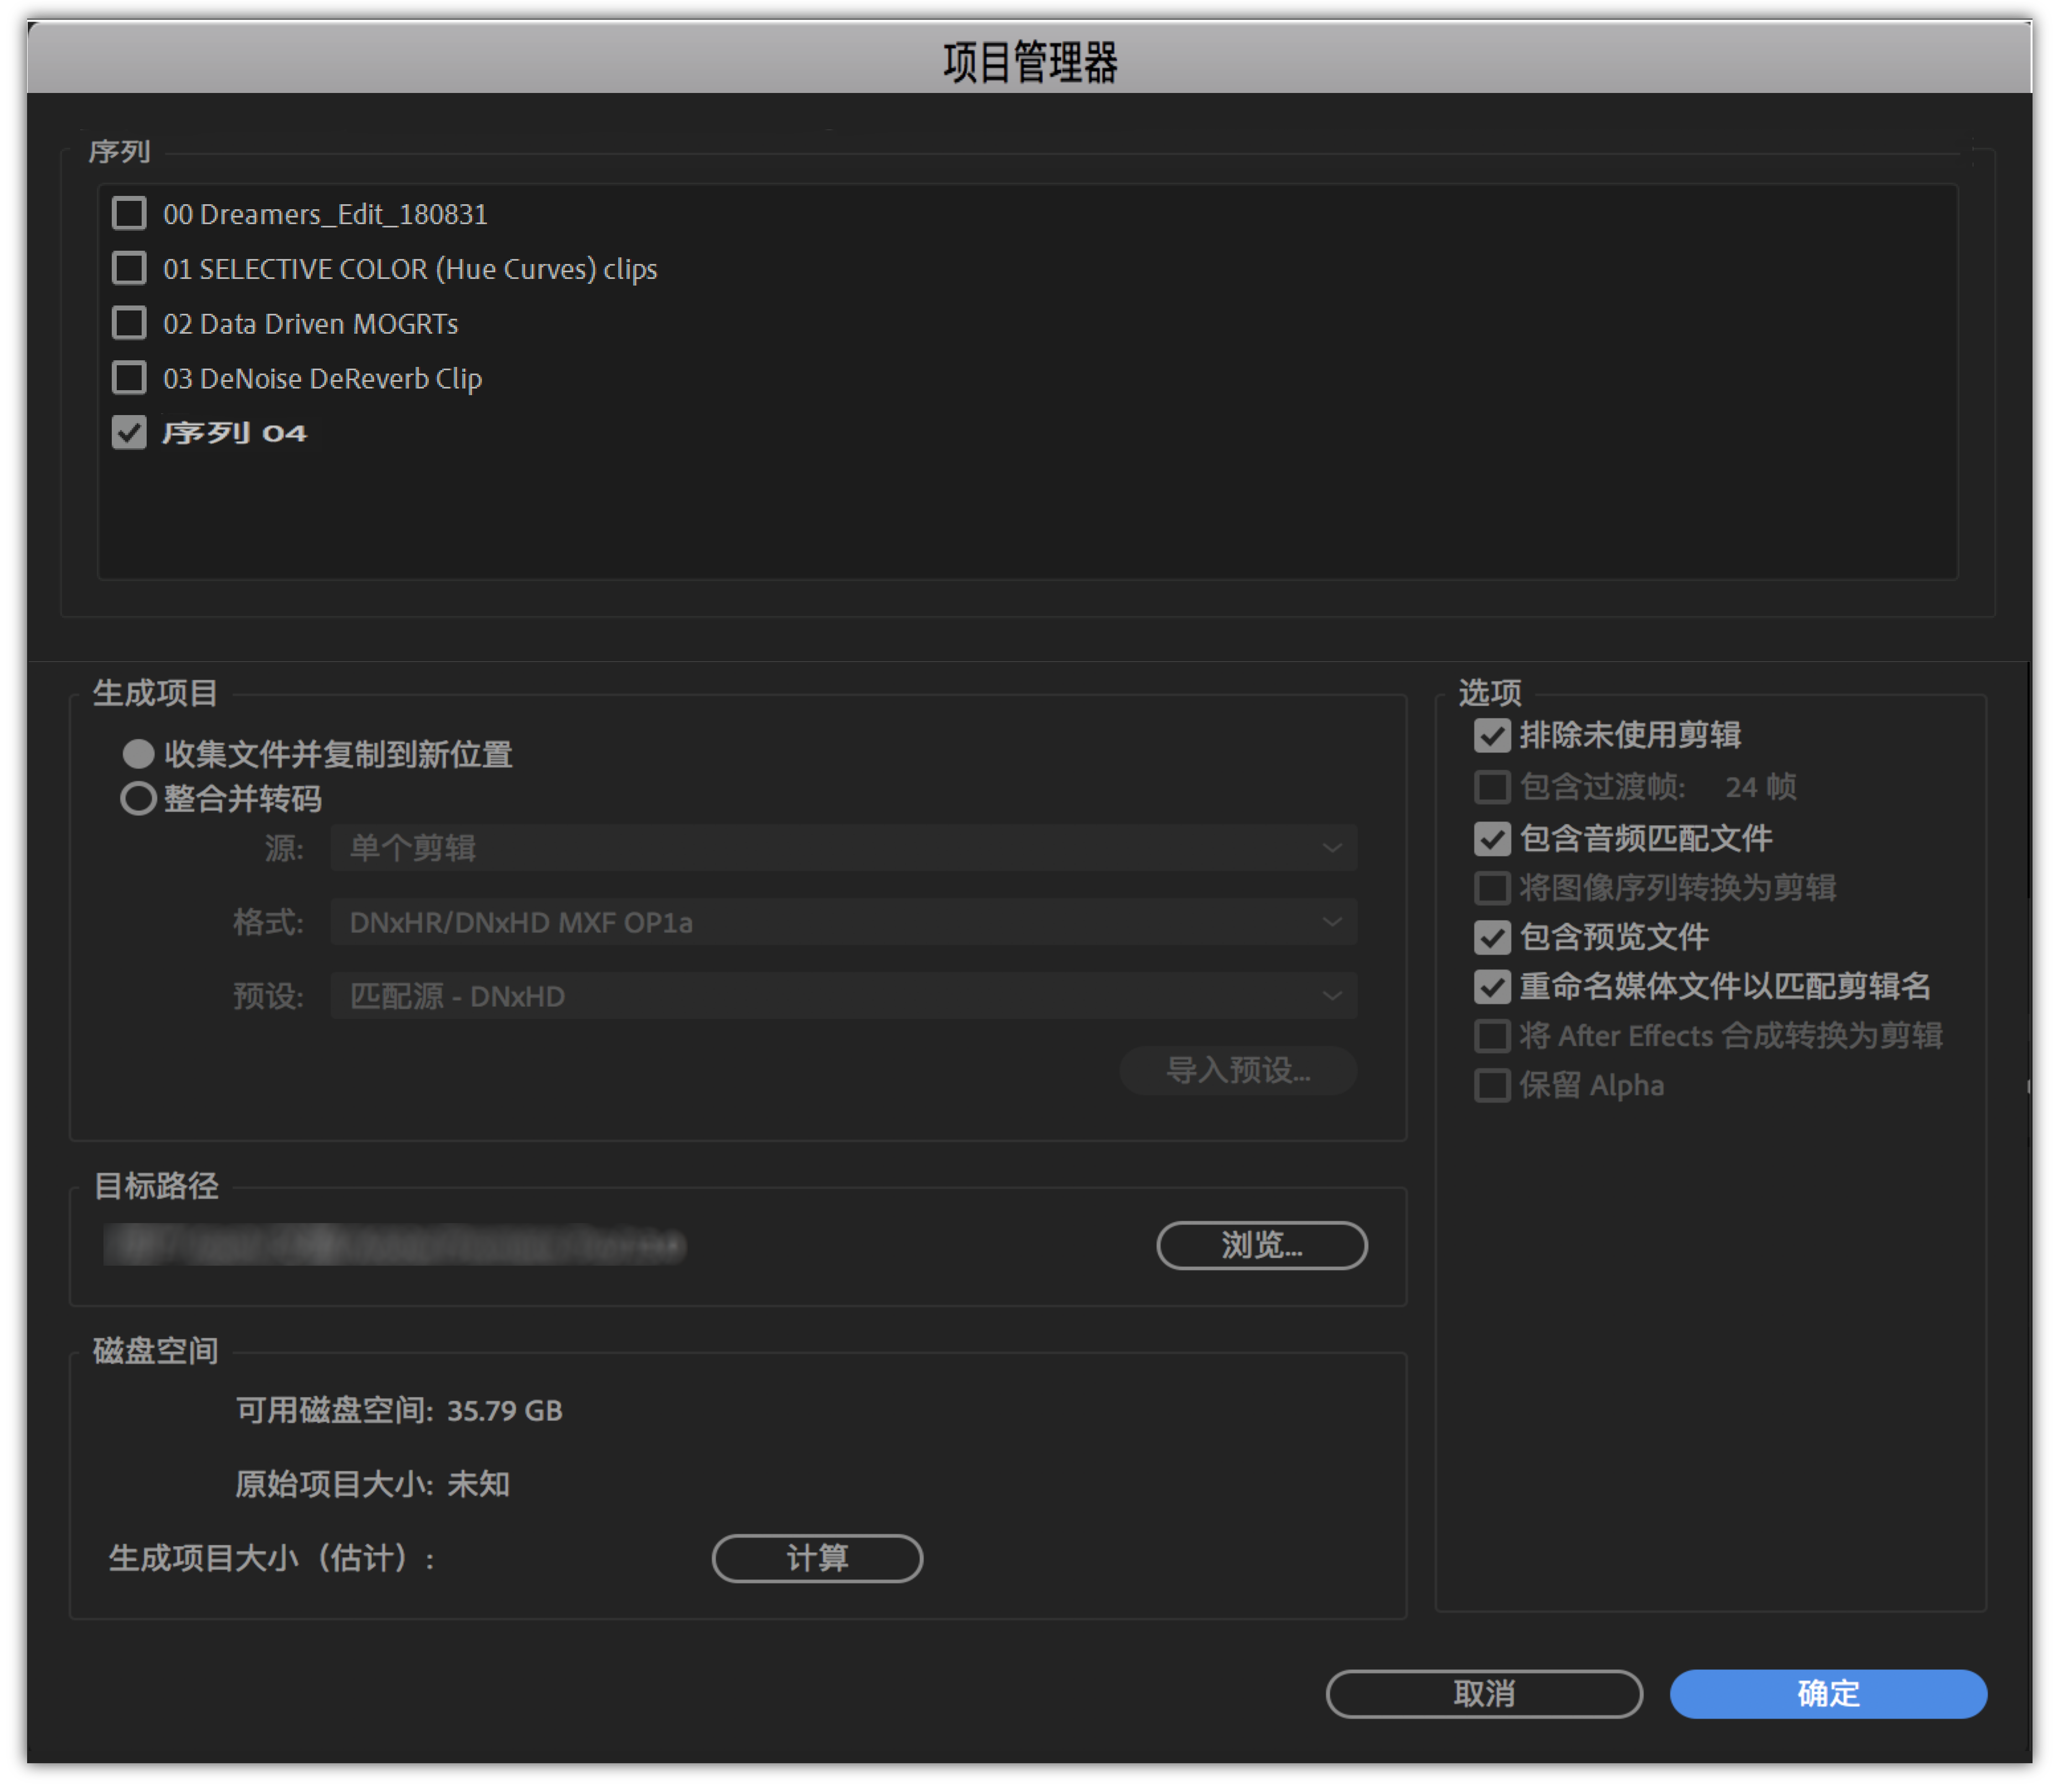Click the blurred target path text
2053x1792 pixels.
(395, 1246)
